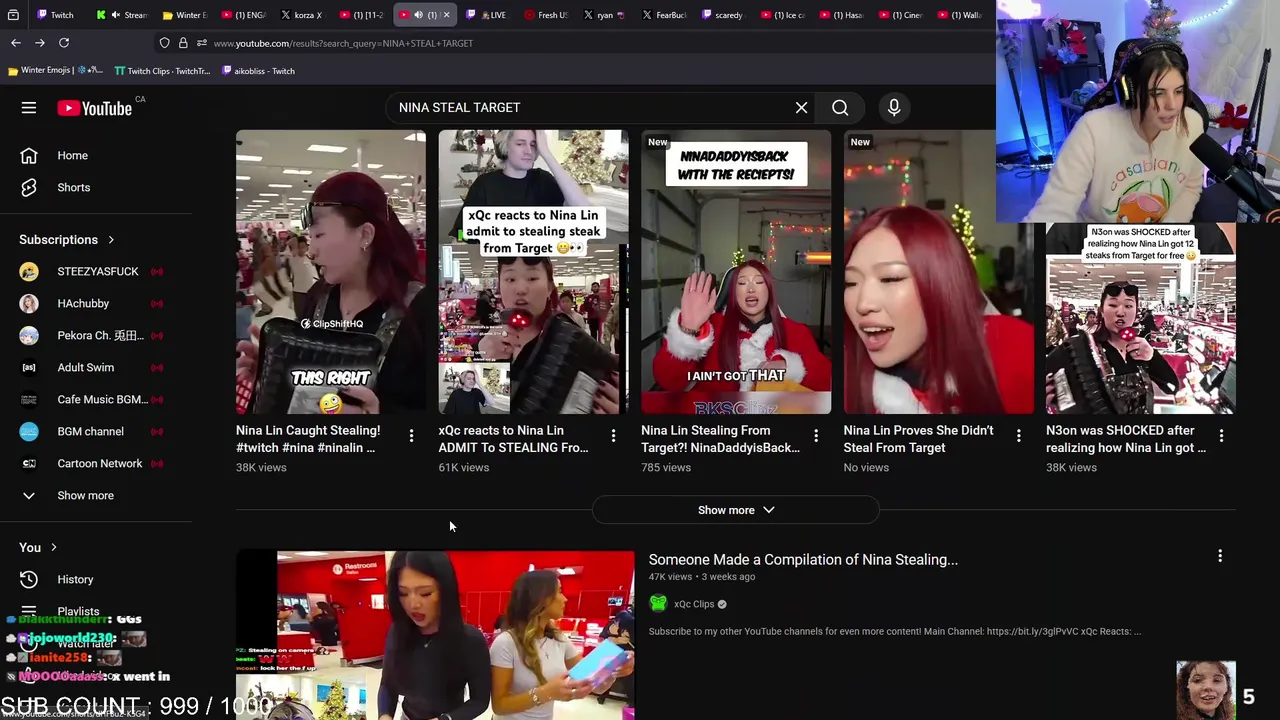Viewport: 1280px width, 720px height.
Task: Open the Twitch Clips - TwitchTr... bookmark
Action: (162, 71)
